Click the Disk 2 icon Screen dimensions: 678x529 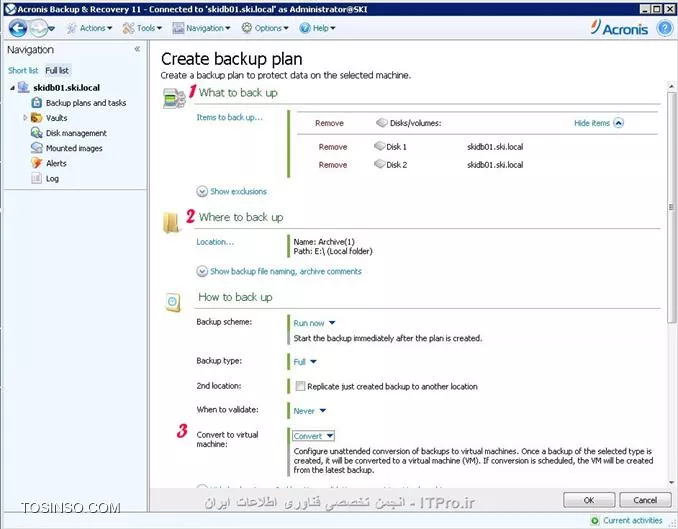pos(379,164)
